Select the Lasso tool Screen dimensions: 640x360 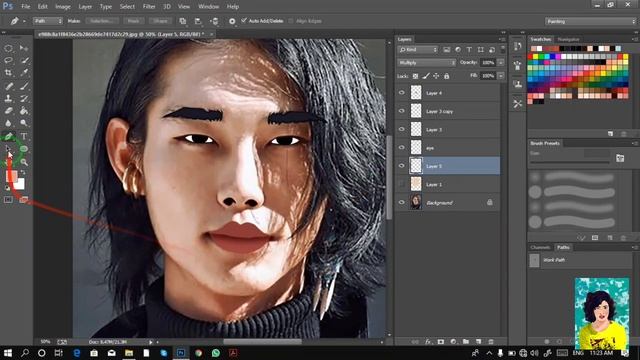click(x=8, y=60)
